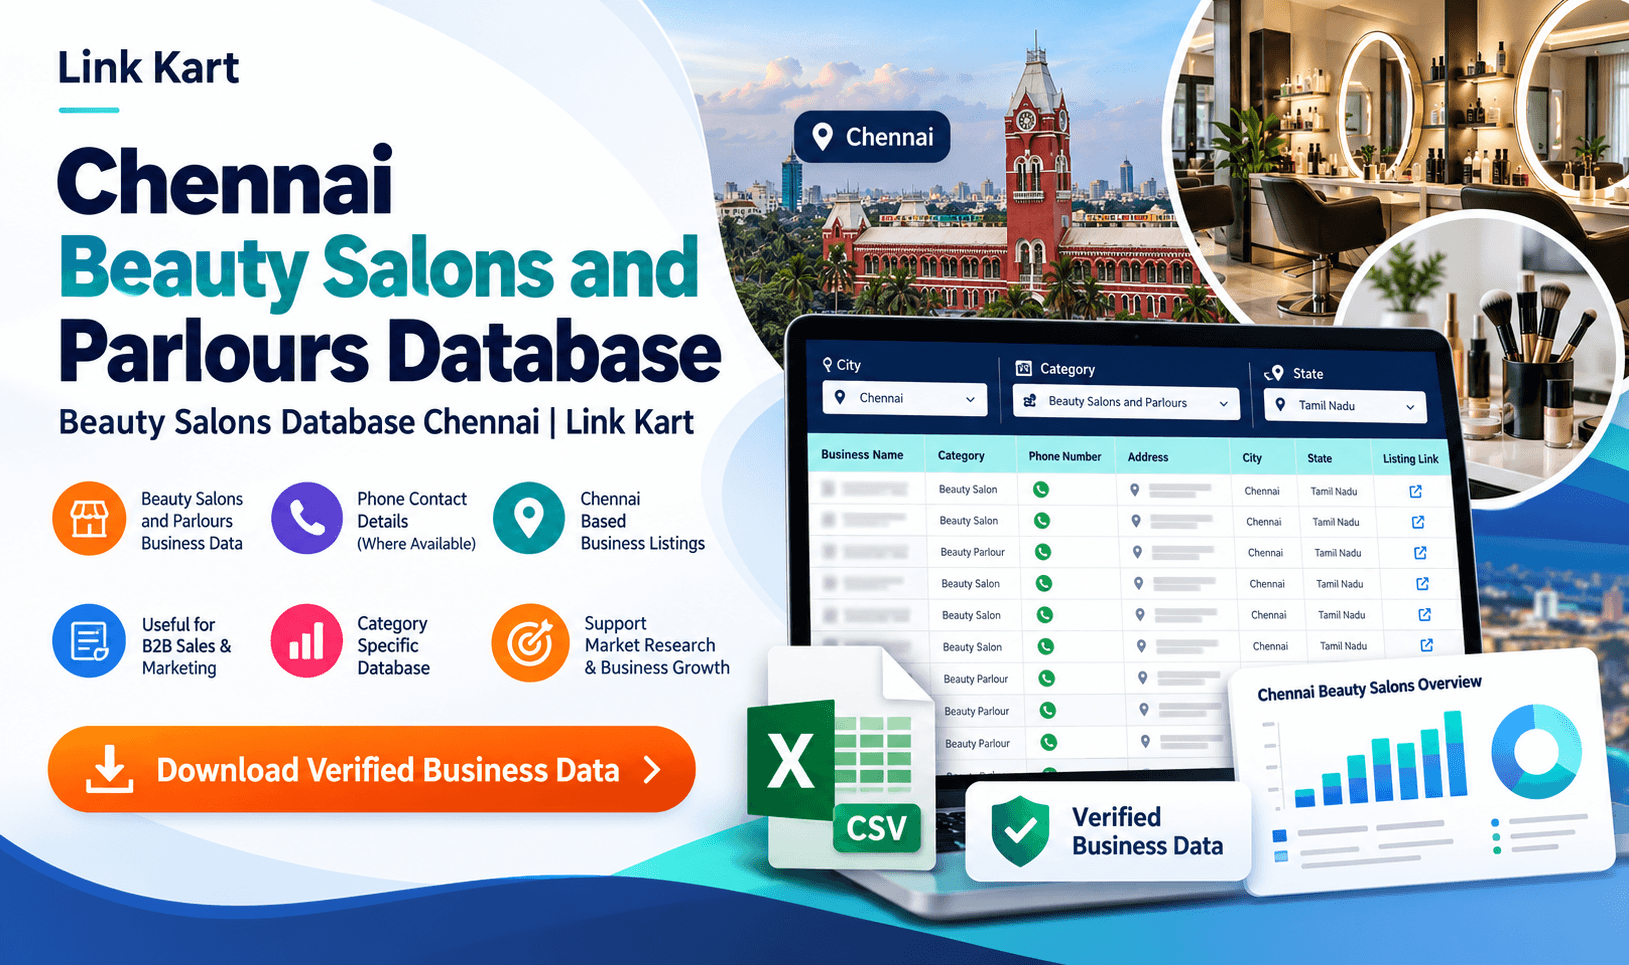
Task: Click the Category column header
Action: (x=961, y=456)
